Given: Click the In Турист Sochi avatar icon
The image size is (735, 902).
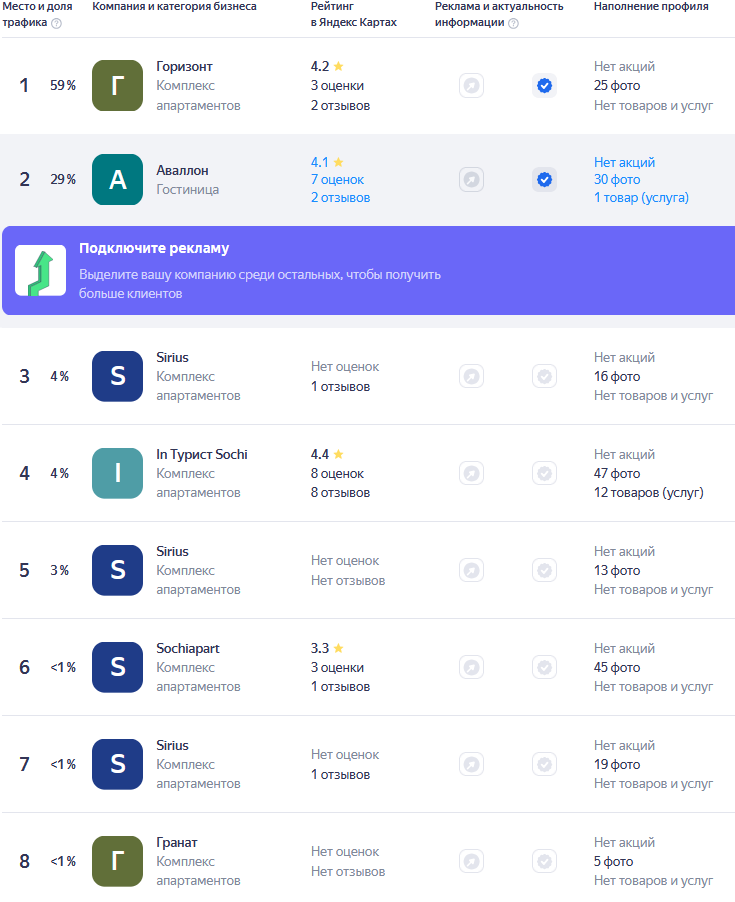Looking at the screenshot, I should point(117,473).
